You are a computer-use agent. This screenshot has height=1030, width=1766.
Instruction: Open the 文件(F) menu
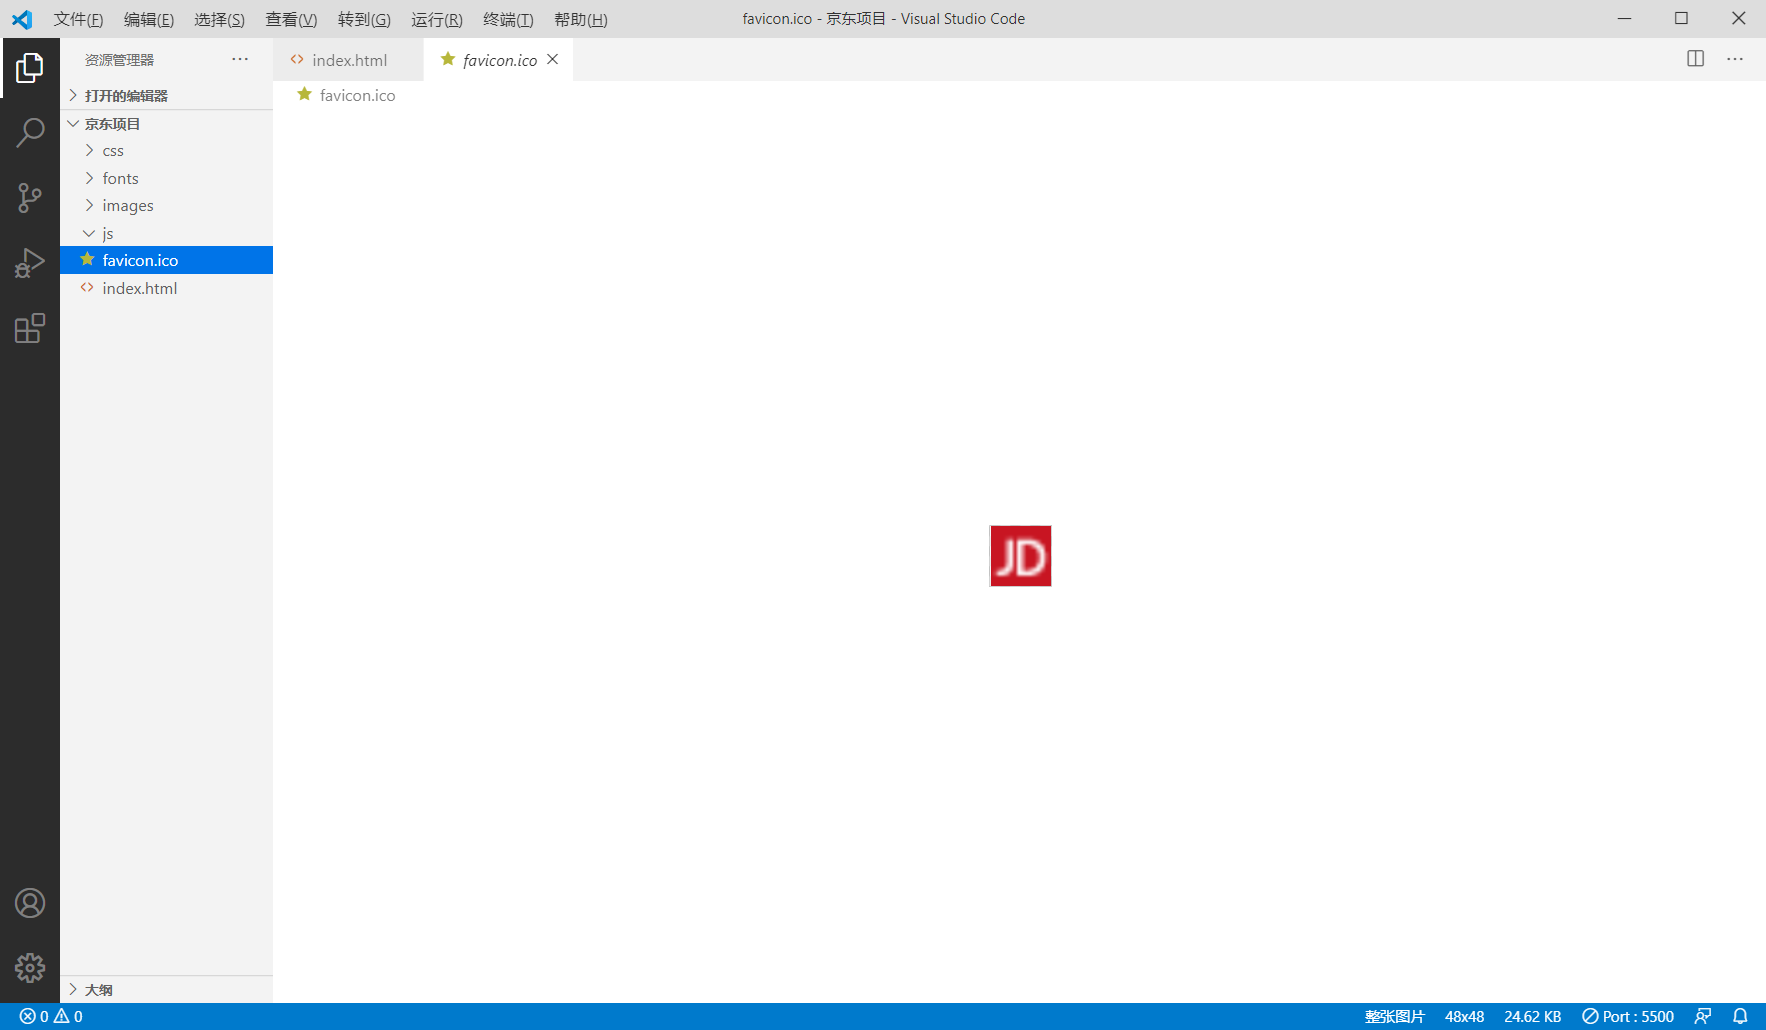[x=78, y=19]
